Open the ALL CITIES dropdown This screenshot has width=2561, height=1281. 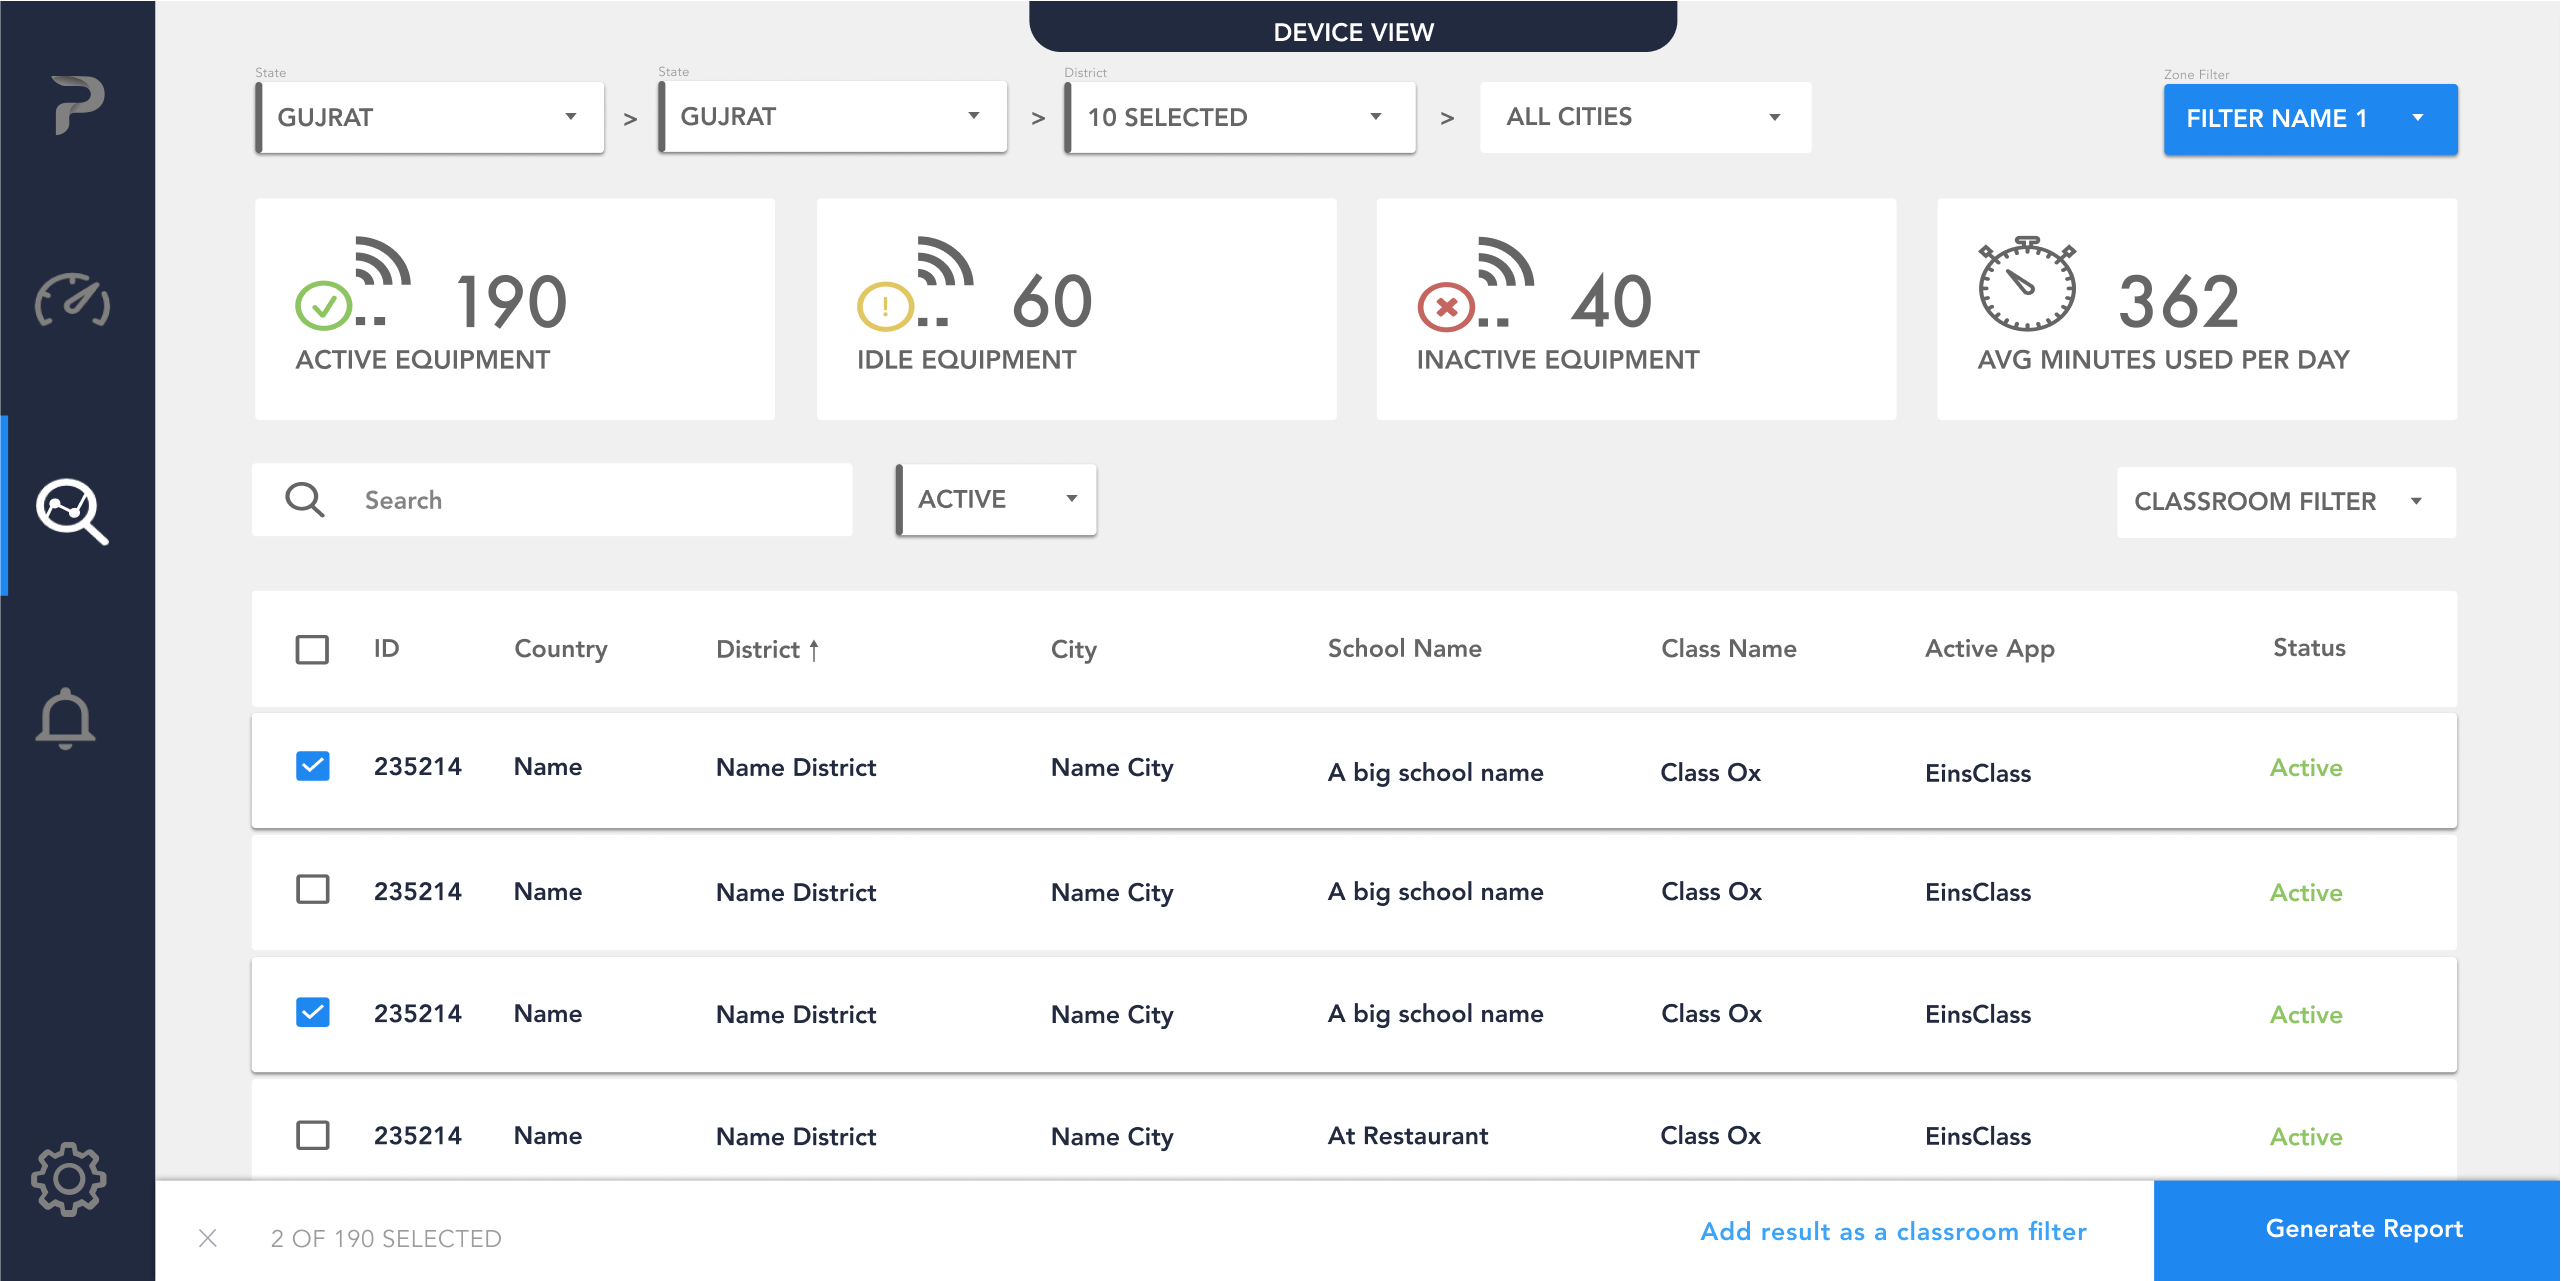click(x=1644, y=117)
